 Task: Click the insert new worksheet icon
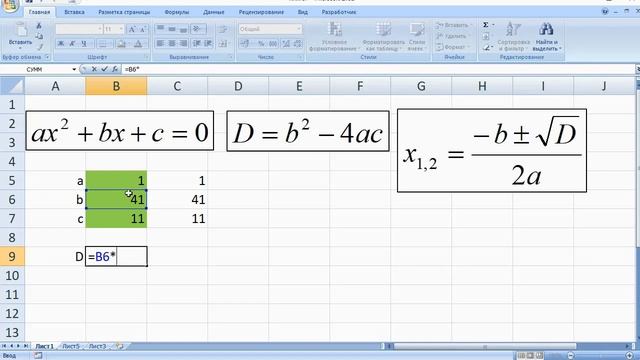(119, 346)
